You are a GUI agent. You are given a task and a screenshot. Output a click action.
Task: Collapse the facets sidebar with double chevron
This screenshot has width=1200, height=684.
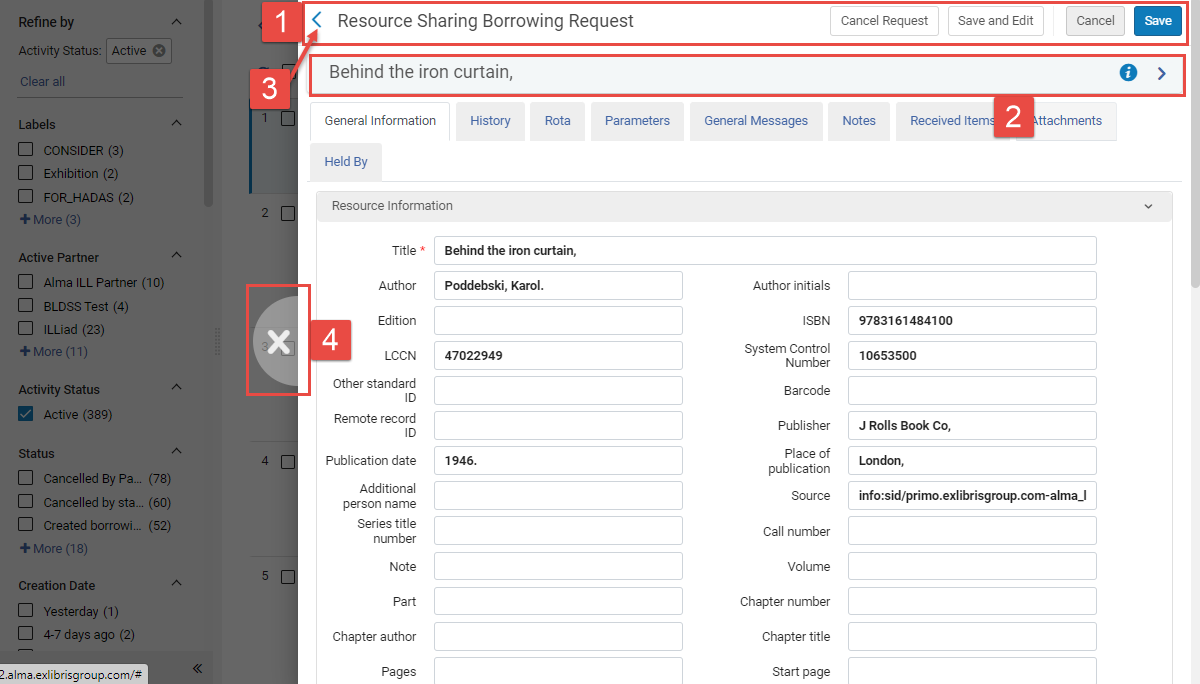[x=197, y=668]
